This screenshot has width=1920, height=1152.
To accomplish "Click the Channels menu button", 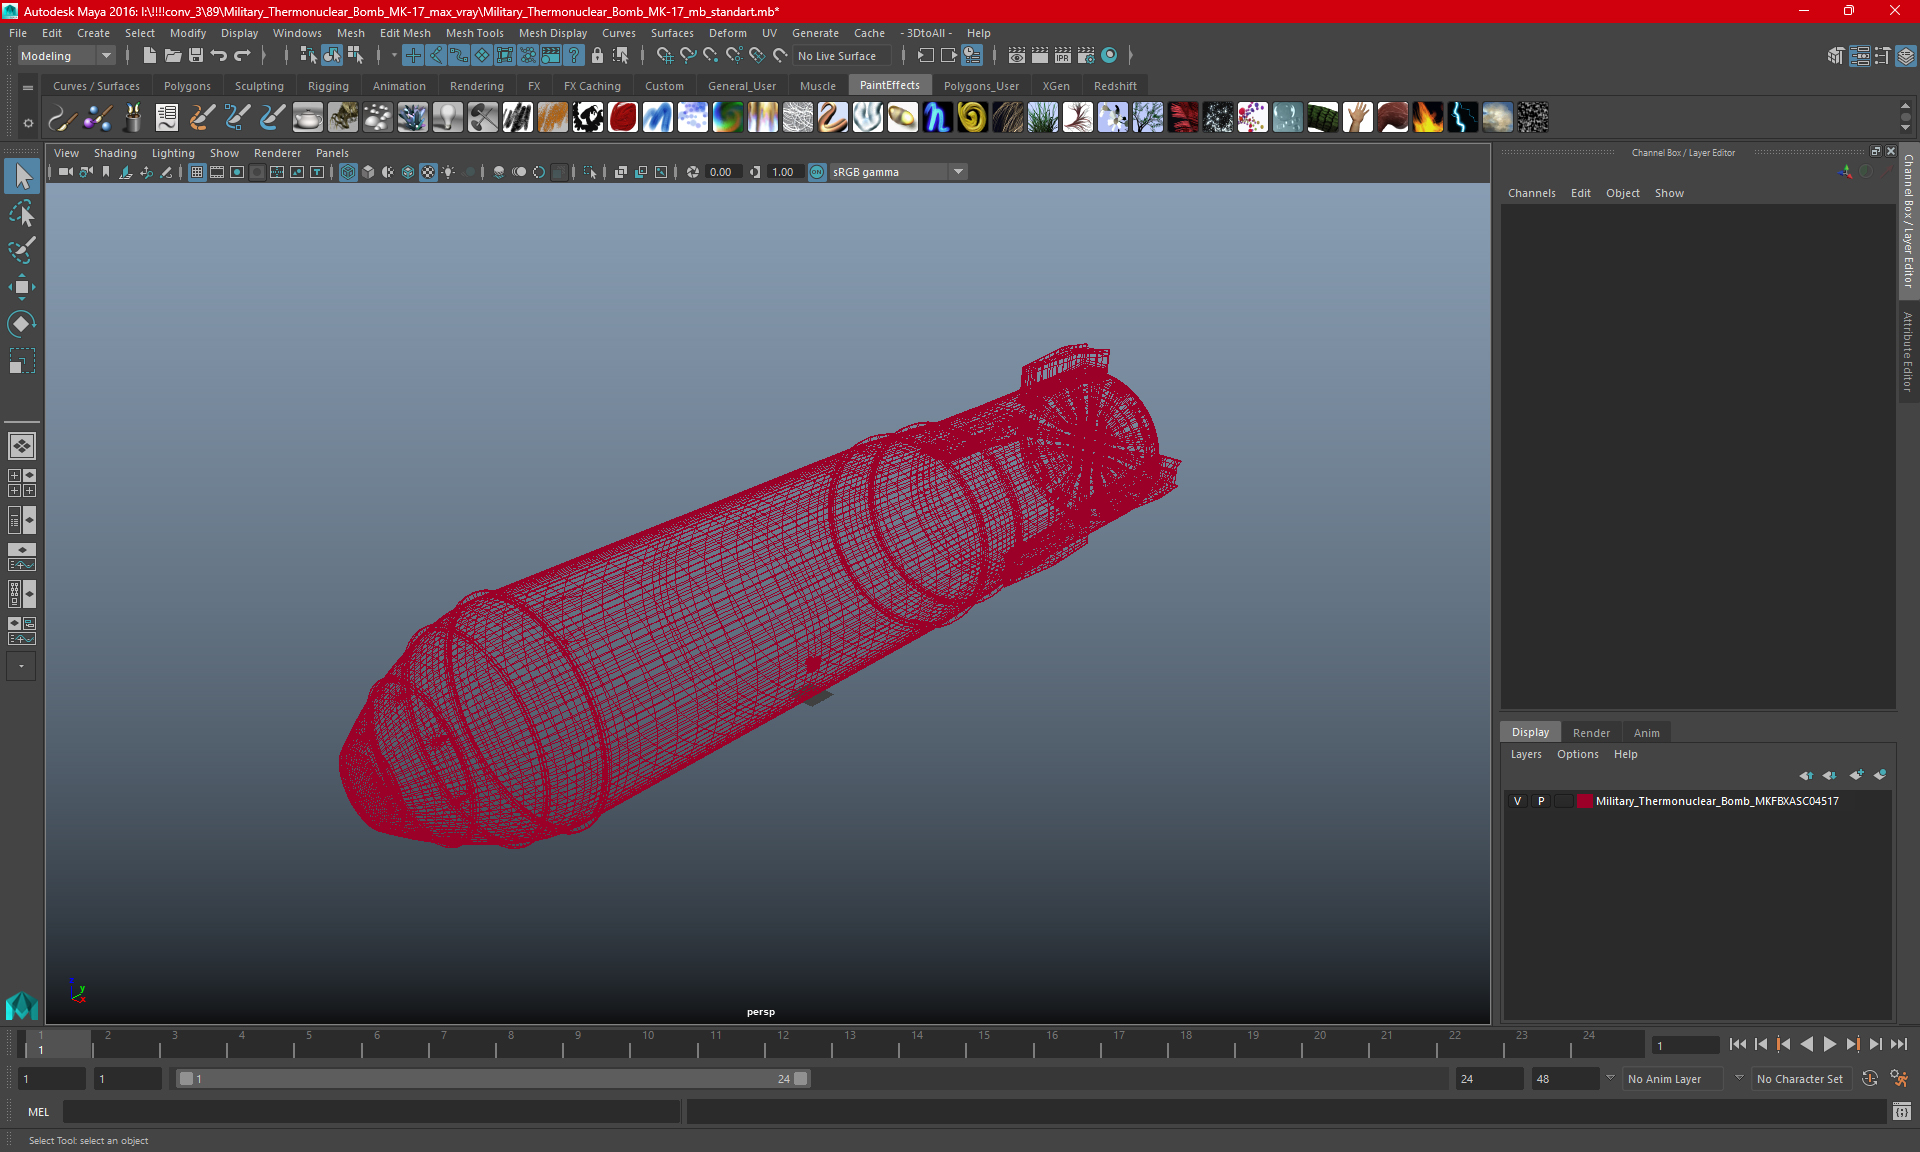I will click(x=1531, y=193).
